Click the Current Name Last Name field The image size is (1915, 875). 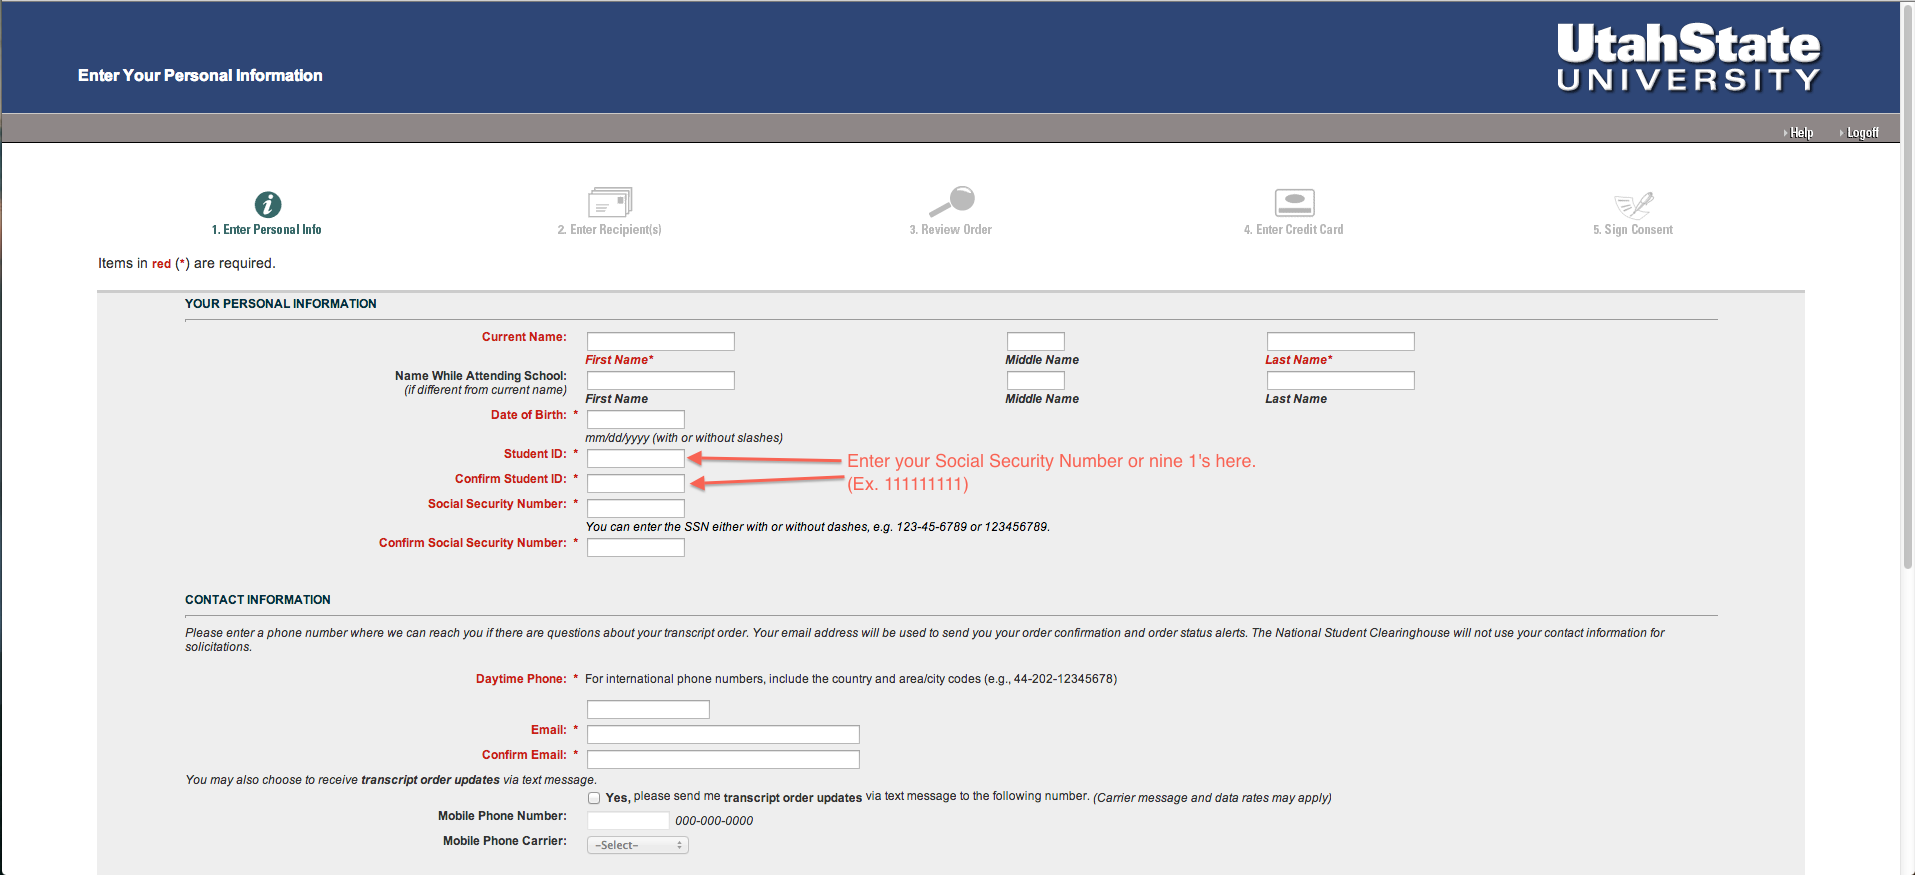(1340, 341)
